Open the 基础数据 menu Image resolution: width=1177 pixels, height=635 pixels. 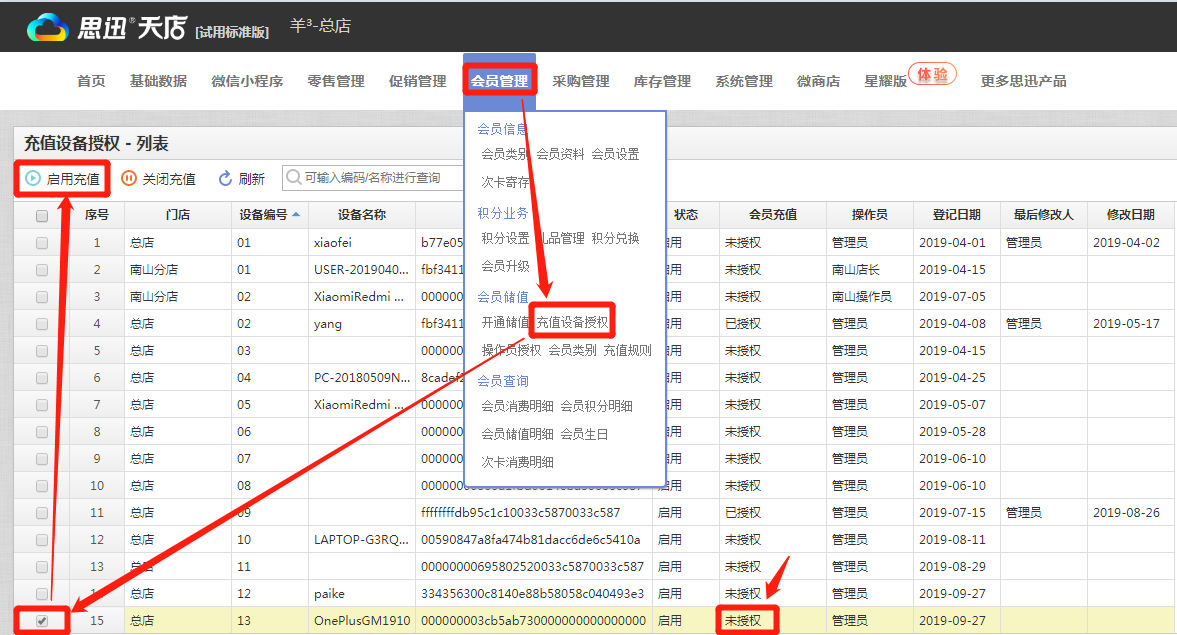[x=158, y=81]
